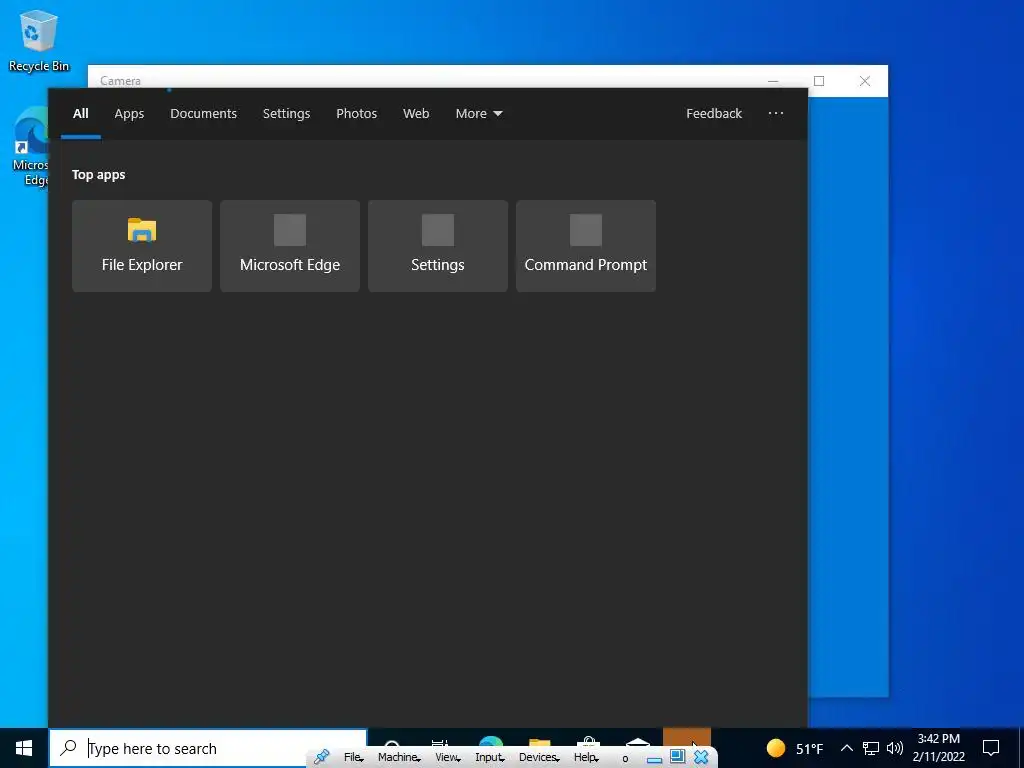Open the Settings tile in Top apps
This screenshot has width=1024, height=768.
click(438, 246)
